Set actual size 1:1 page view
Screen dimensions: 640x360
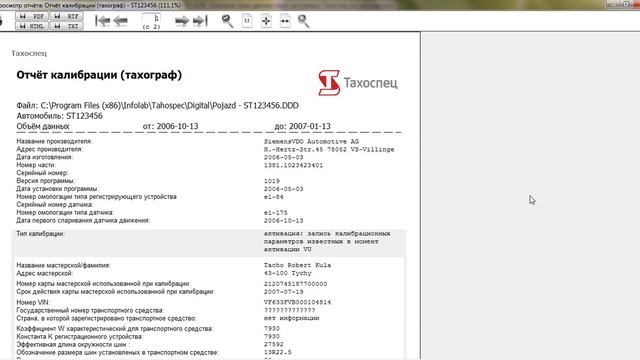(247, 21)
